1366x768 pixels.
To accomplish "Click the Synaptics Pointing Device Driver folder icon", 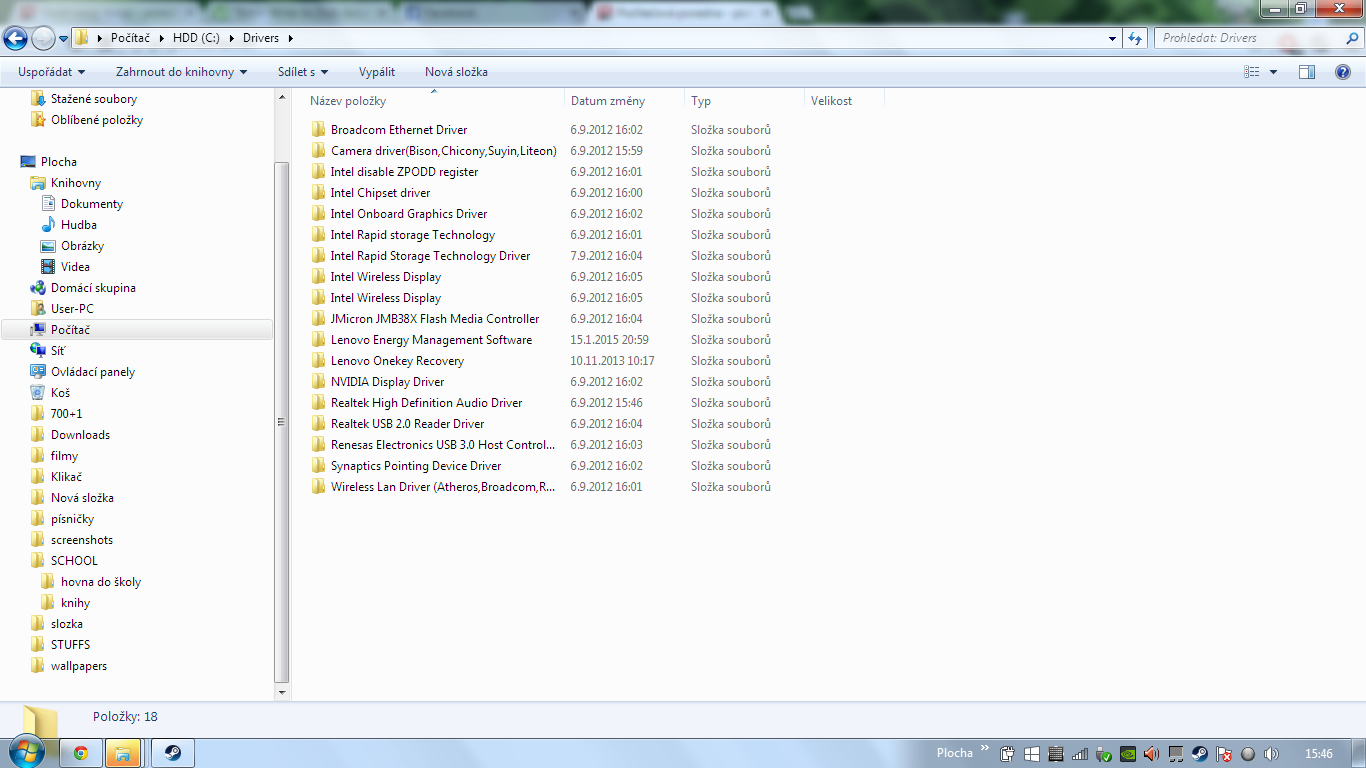I will click(319, 466).
